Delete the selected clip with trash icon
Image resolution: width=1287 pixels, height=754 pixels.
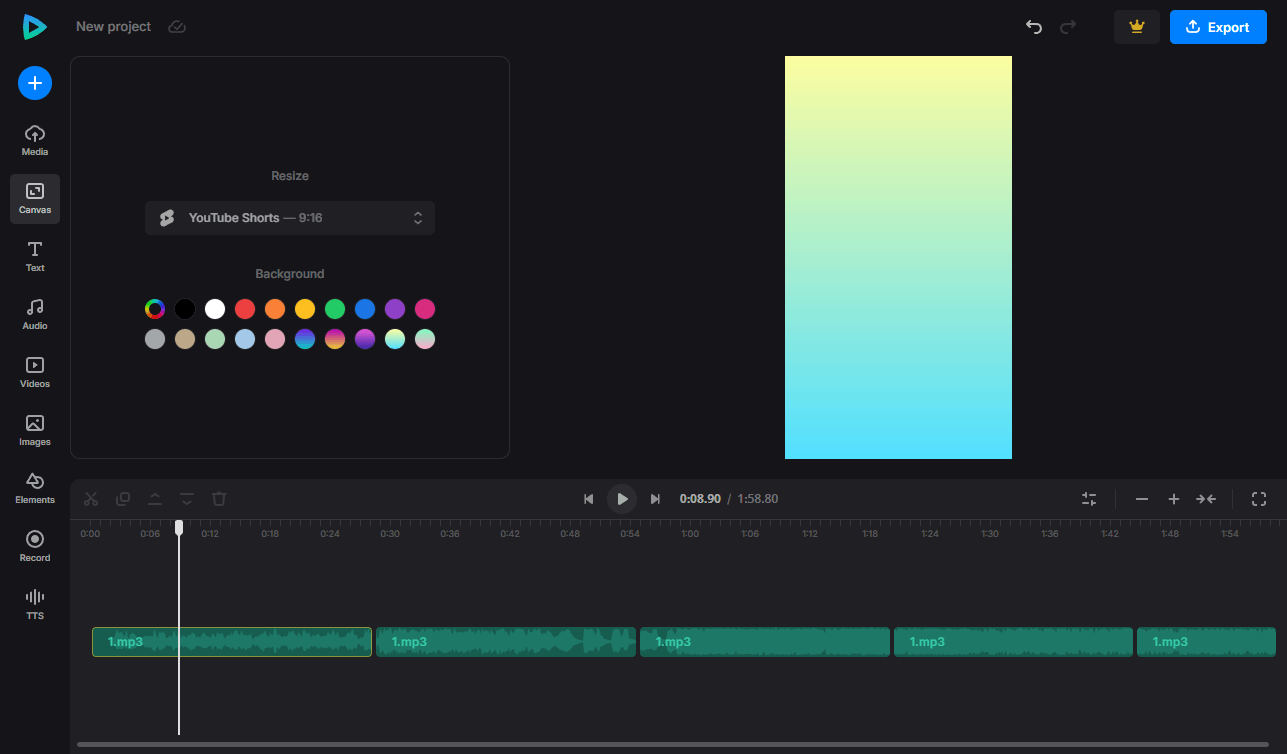[x=219, y=498]
